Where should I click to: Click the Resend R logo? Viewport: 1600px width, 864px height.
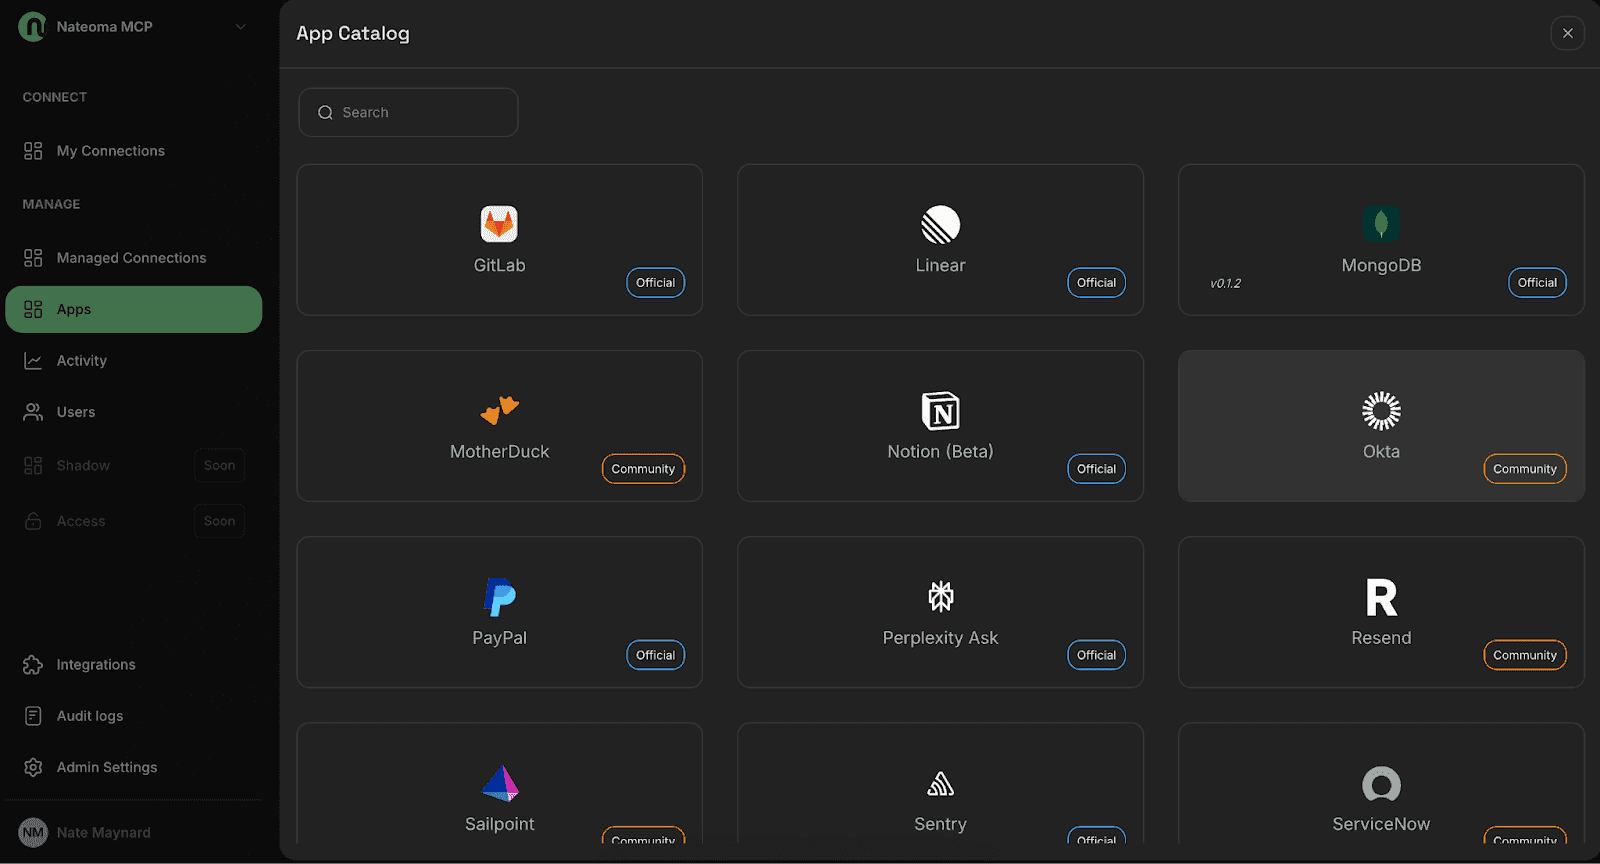point(1381,597)
